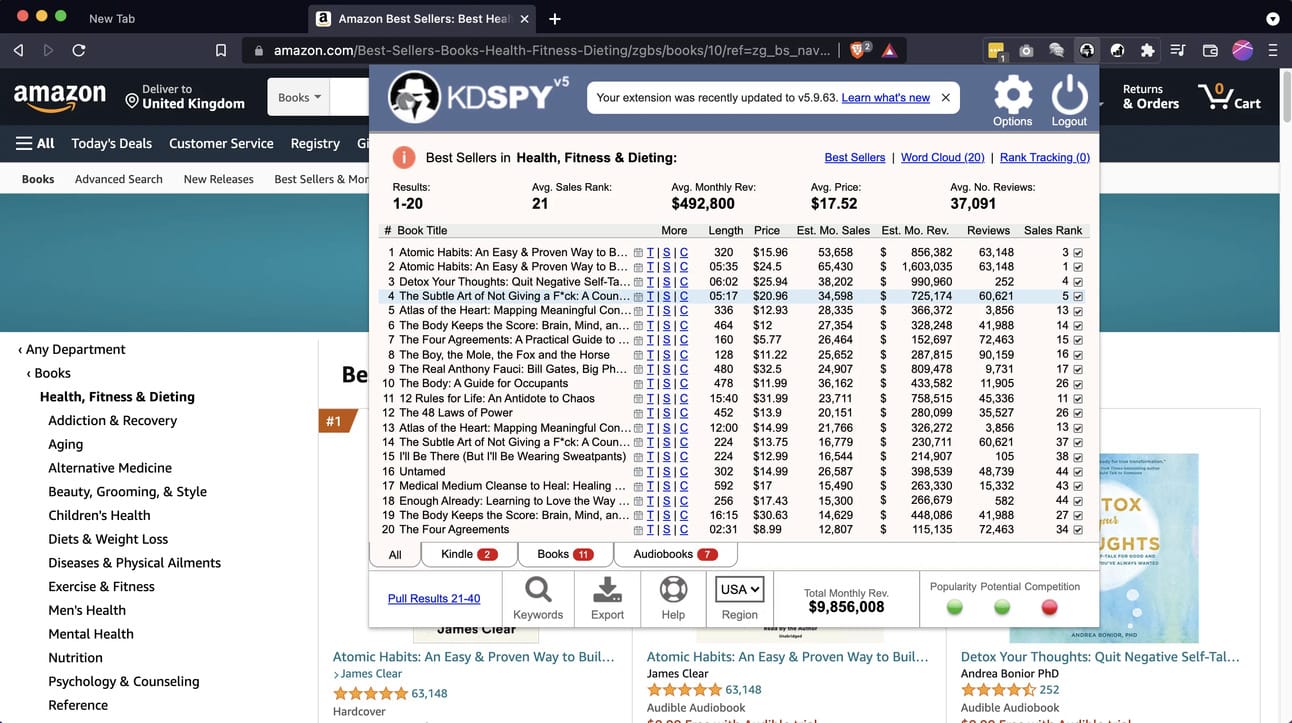
Task: Open the Amazon All hamburger menu
Action: tap(35, 143)
